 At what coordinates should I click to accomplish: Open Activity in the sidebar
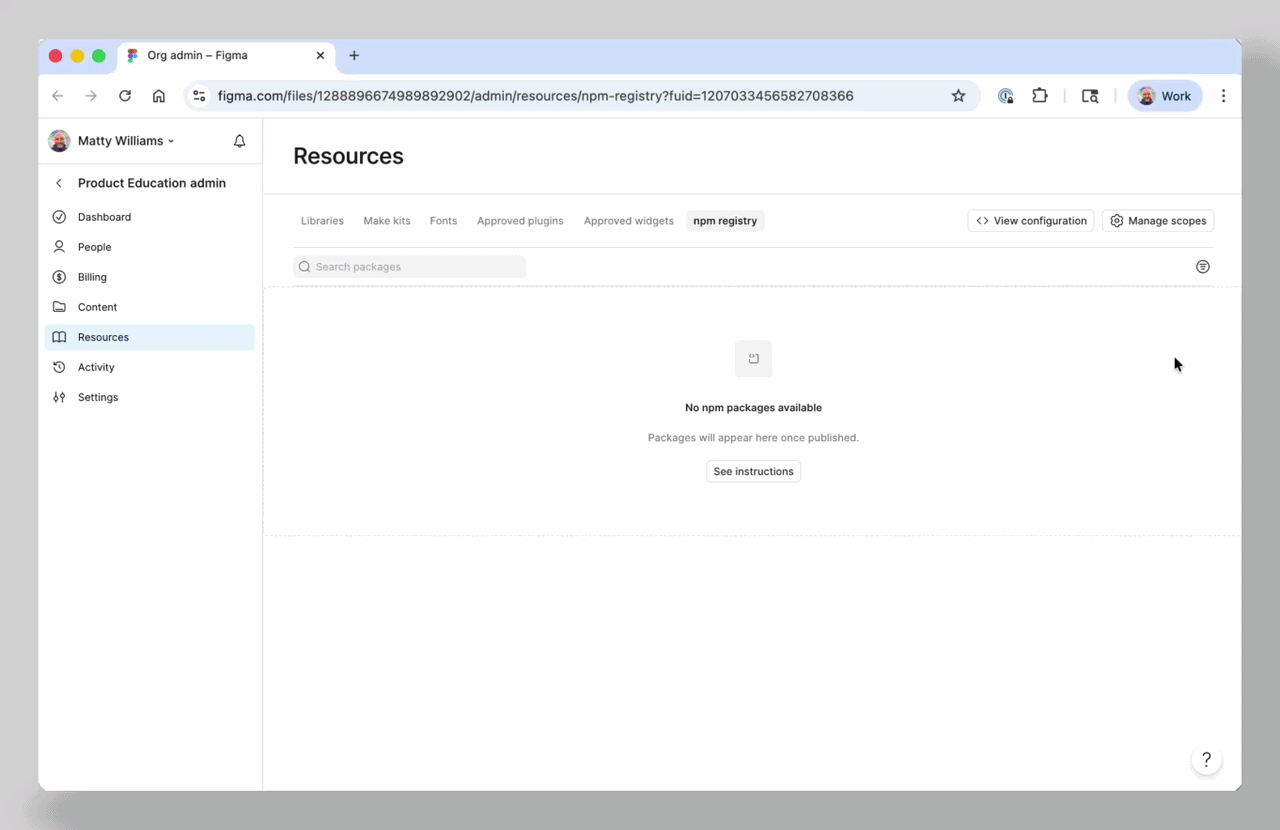(150, 367)
